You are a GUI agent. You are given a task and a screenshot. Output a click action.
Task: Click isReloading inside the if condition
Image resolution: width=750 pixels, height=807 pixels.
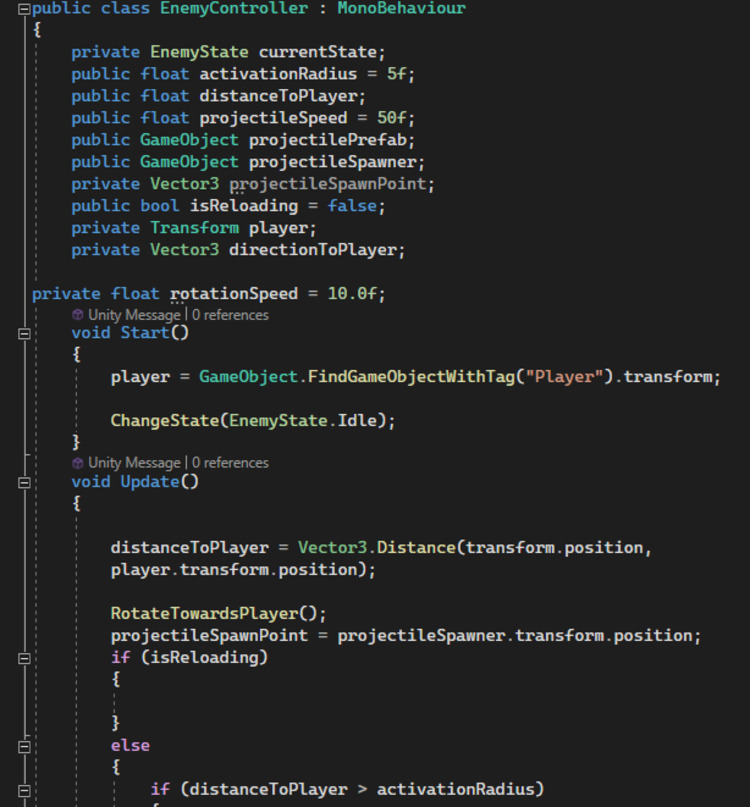coord(204,658)
